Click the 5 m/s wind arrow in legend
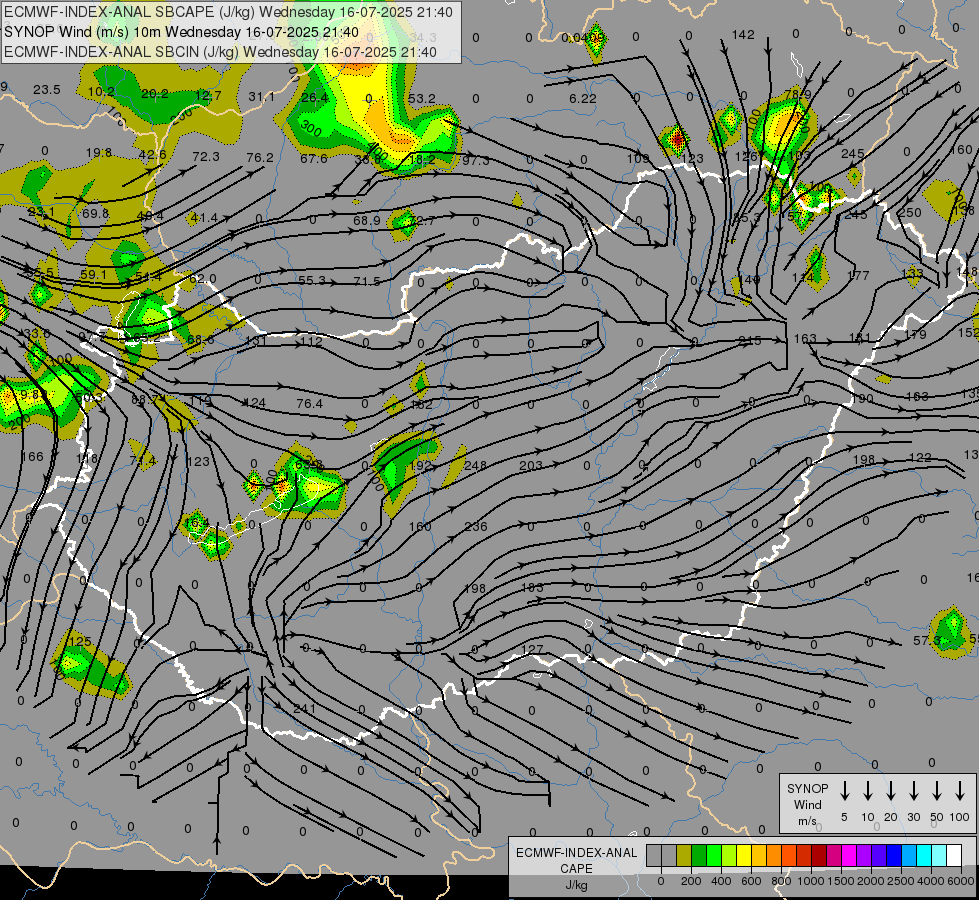The width and height of the screenshot is (979, 900). coord(844,790)
